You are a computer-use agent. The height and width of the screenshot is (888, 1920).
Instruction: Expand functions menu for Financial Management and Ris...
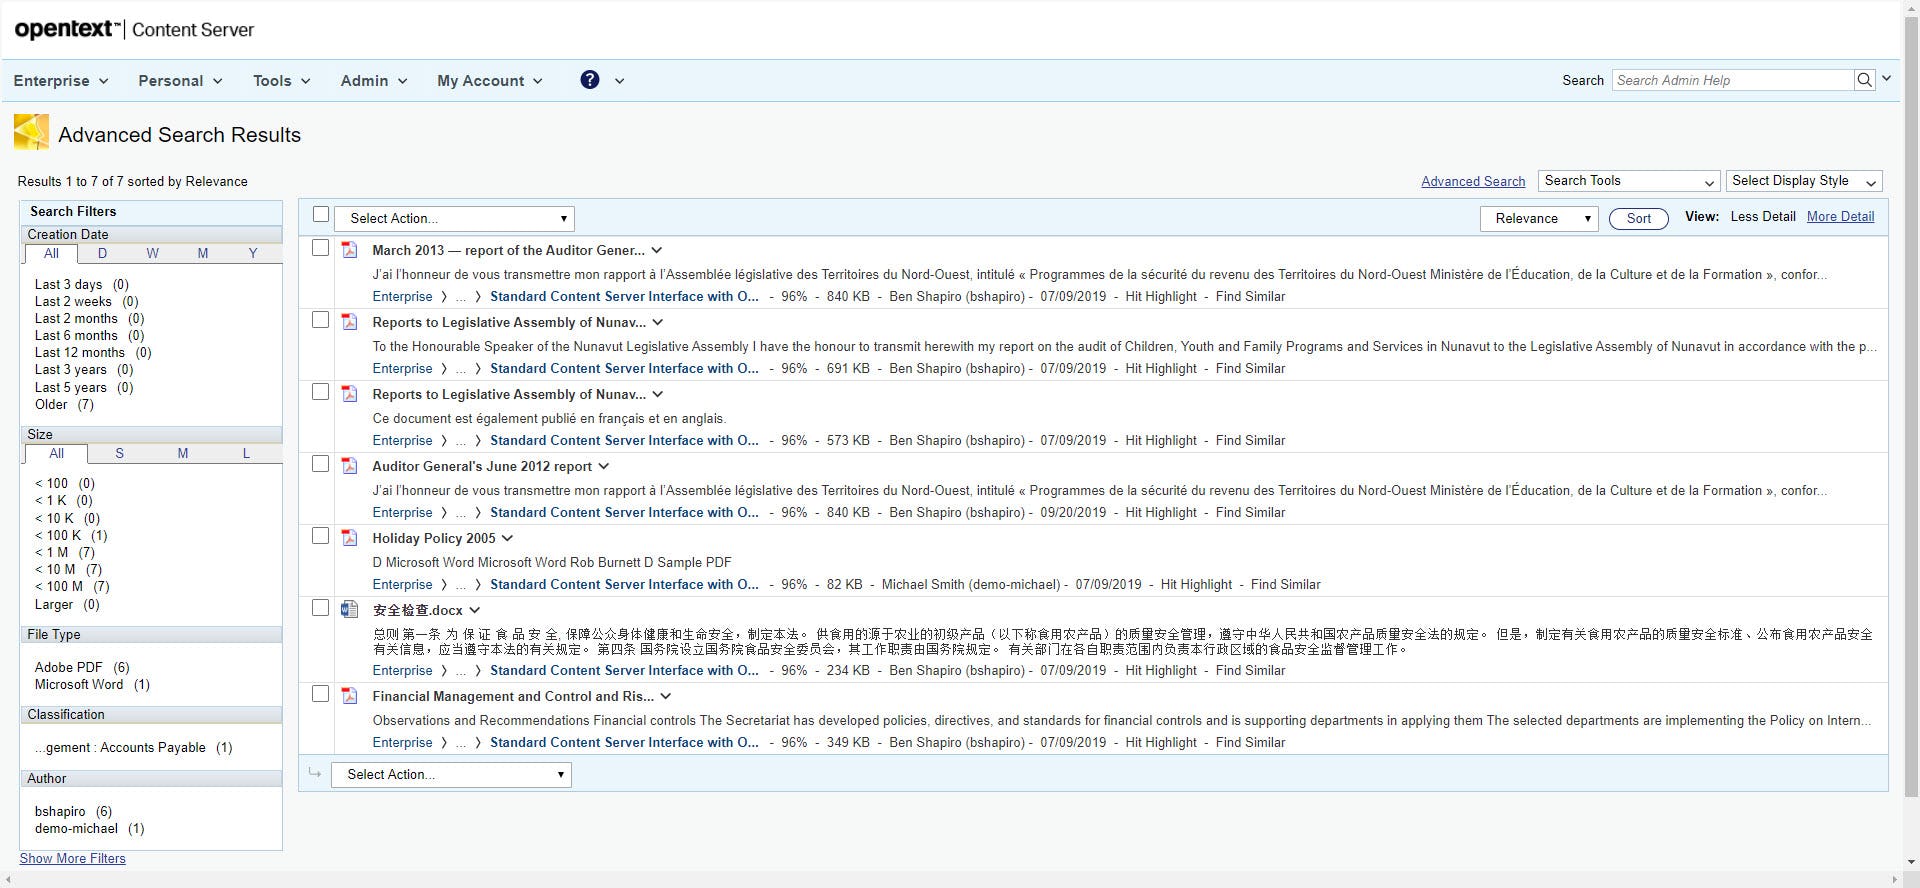pyautogui.click(x=666, y=697)
